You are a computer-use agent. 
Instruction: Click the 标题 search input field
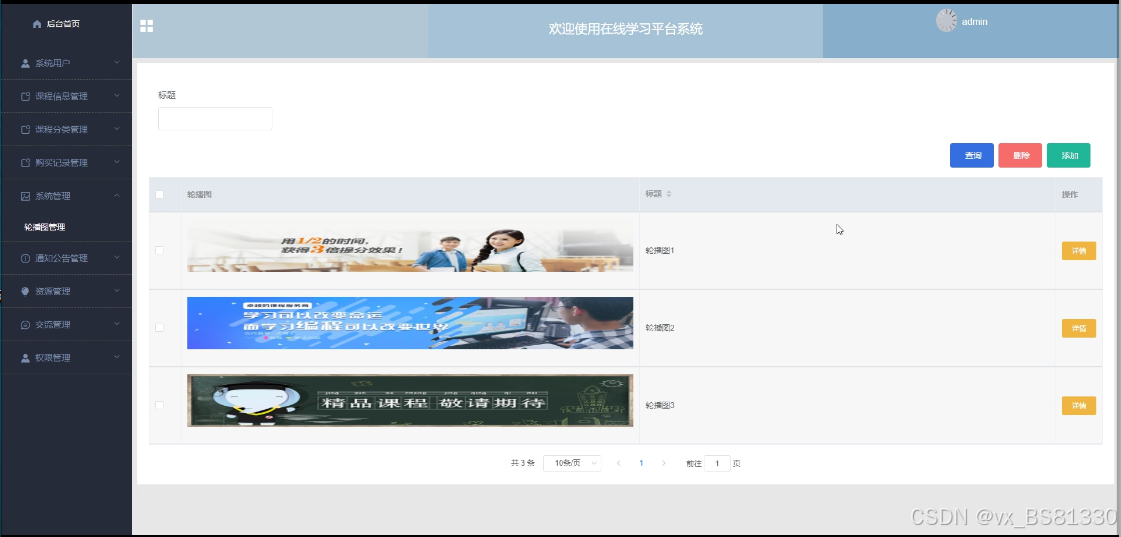[215, 119]
